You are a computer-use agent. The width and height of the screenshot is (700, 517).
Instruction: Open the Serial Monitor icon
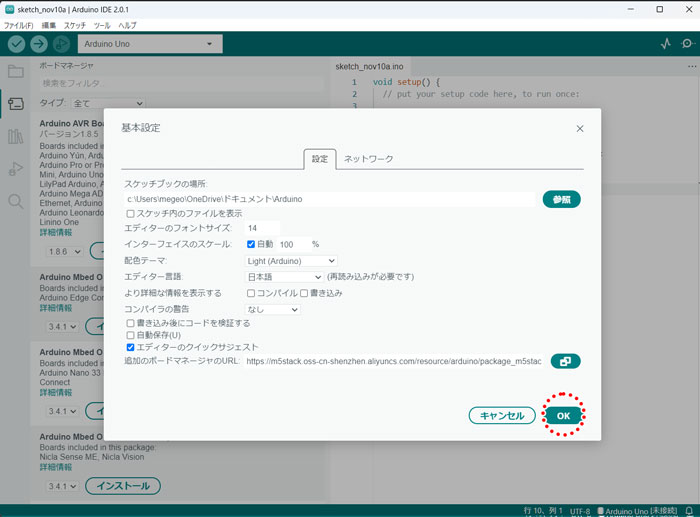coord(687,44)
